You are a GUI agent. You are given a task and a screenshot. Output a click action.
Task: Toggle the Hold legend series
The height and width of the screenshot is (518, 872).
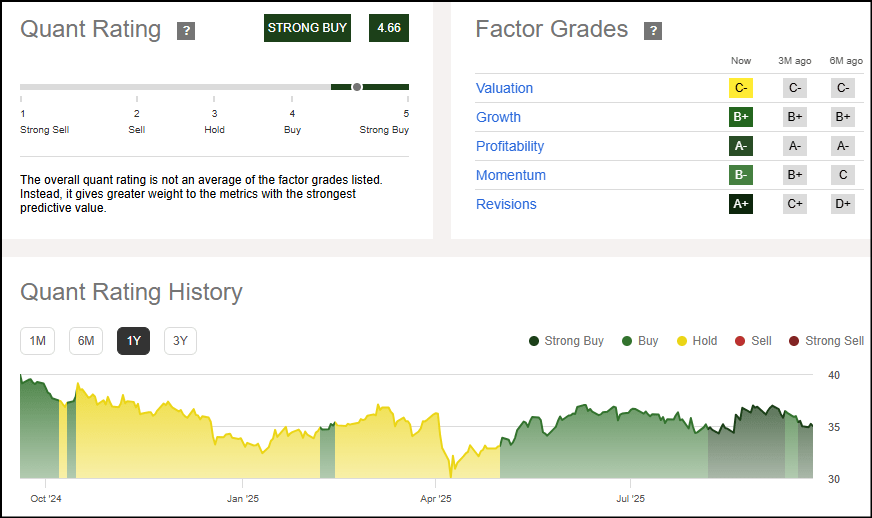pyautogui.click(x=697, y=341)
